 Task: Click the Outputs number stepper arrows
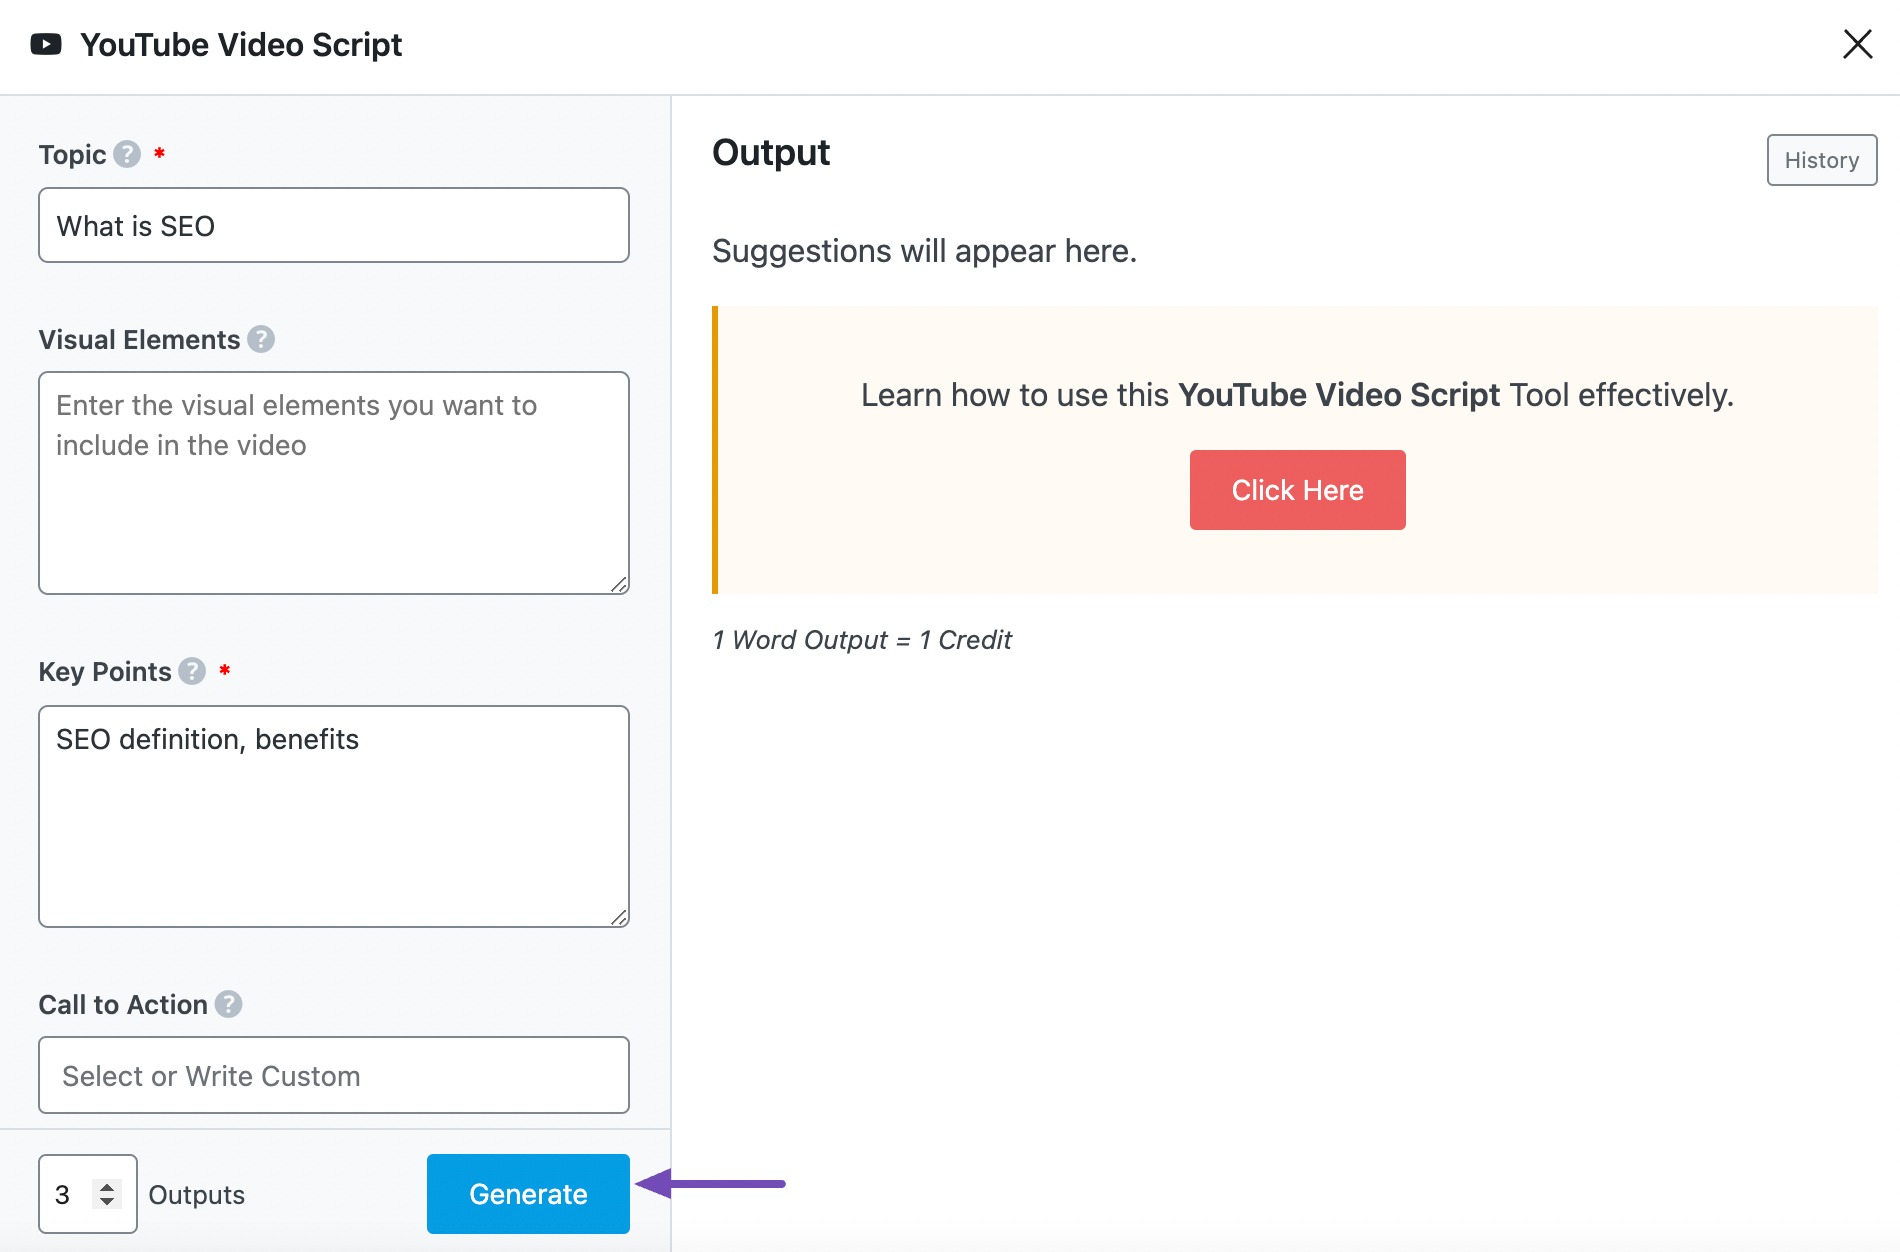107,1194
